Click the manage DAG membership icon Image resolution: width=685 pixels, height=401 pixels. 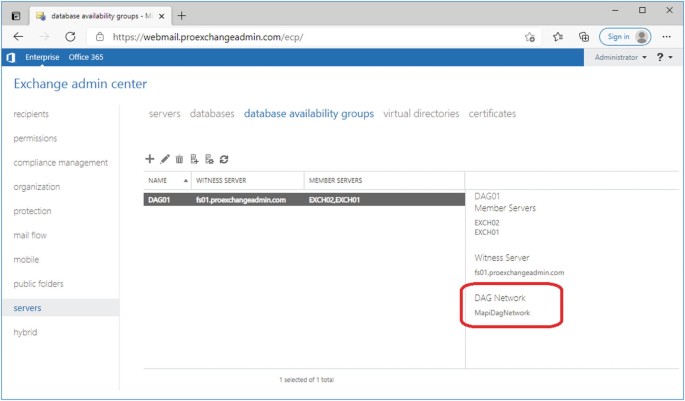[x=194, y=159]
